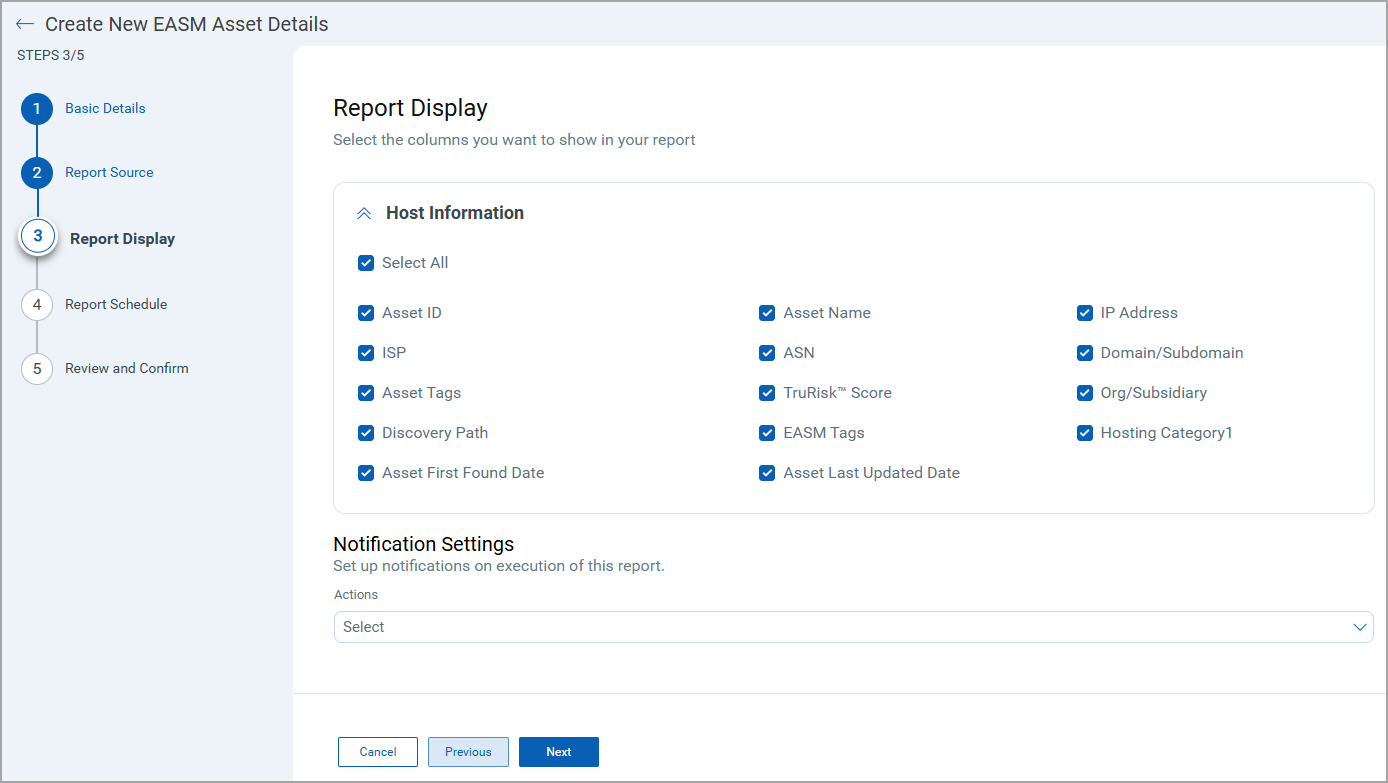The height and width of the screenshot is (783, 1388).
Task: Uncheck the IP Address checkbox
Action: point(1085,313)
